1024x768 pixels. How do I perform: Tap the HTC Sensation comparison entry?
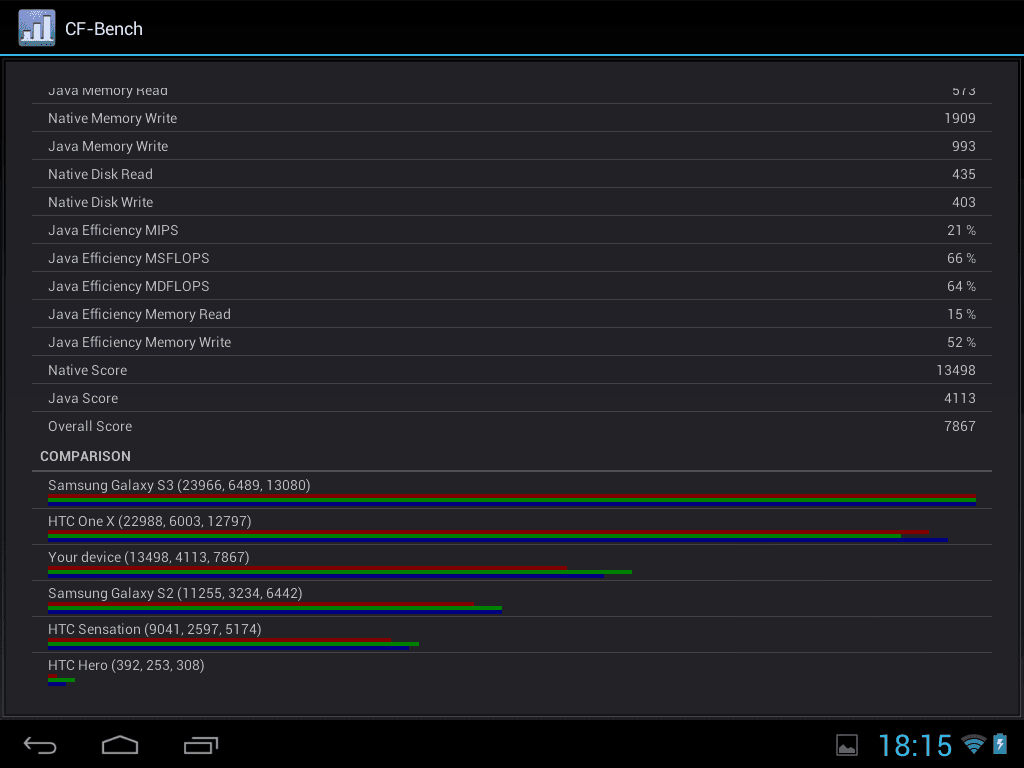(x=512, y=634)
